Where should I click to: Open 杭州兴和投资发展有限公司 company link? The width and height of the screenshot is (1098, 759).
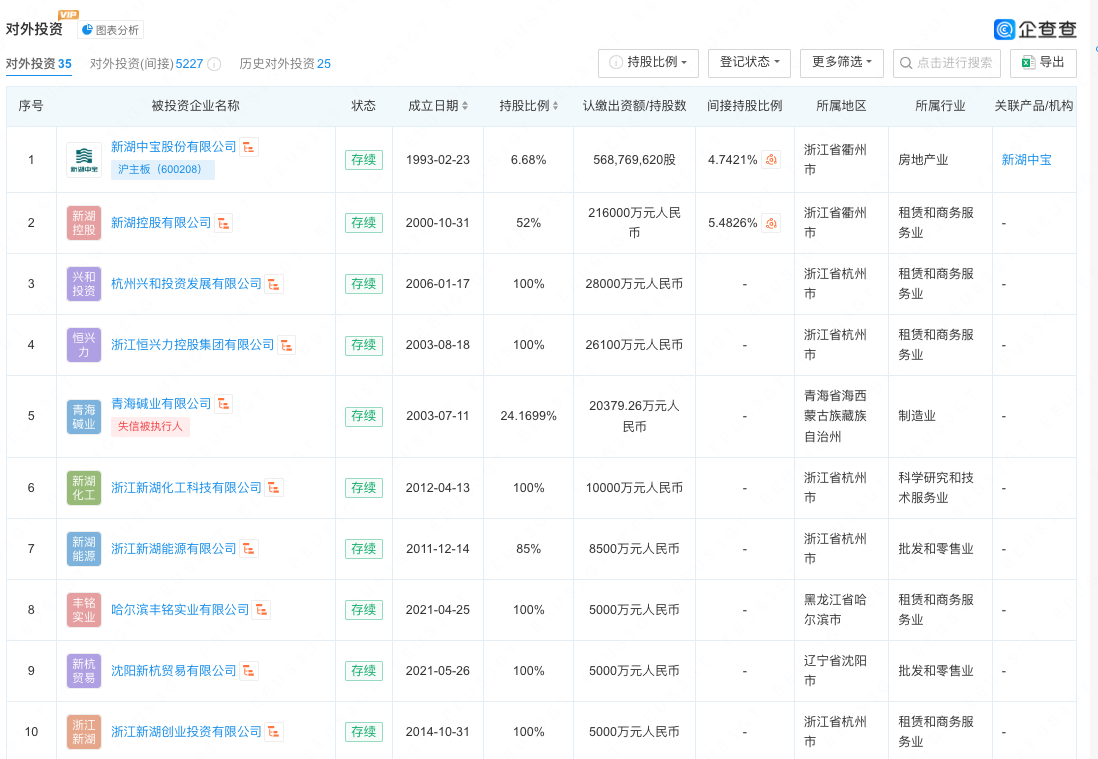tap(186, 284)
